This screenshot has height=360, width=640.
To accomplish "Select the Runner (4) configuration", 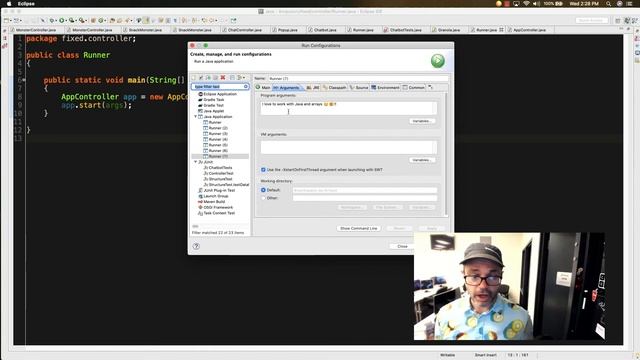I will tap(216, 140).
